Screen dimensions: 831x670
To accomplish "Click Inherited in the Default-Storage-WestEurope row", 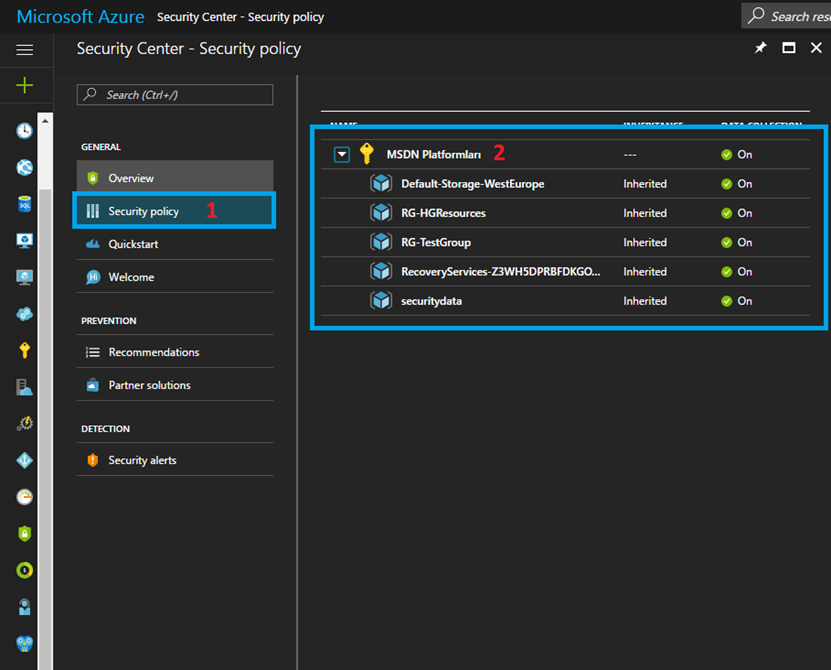I will tap(645, 183).
